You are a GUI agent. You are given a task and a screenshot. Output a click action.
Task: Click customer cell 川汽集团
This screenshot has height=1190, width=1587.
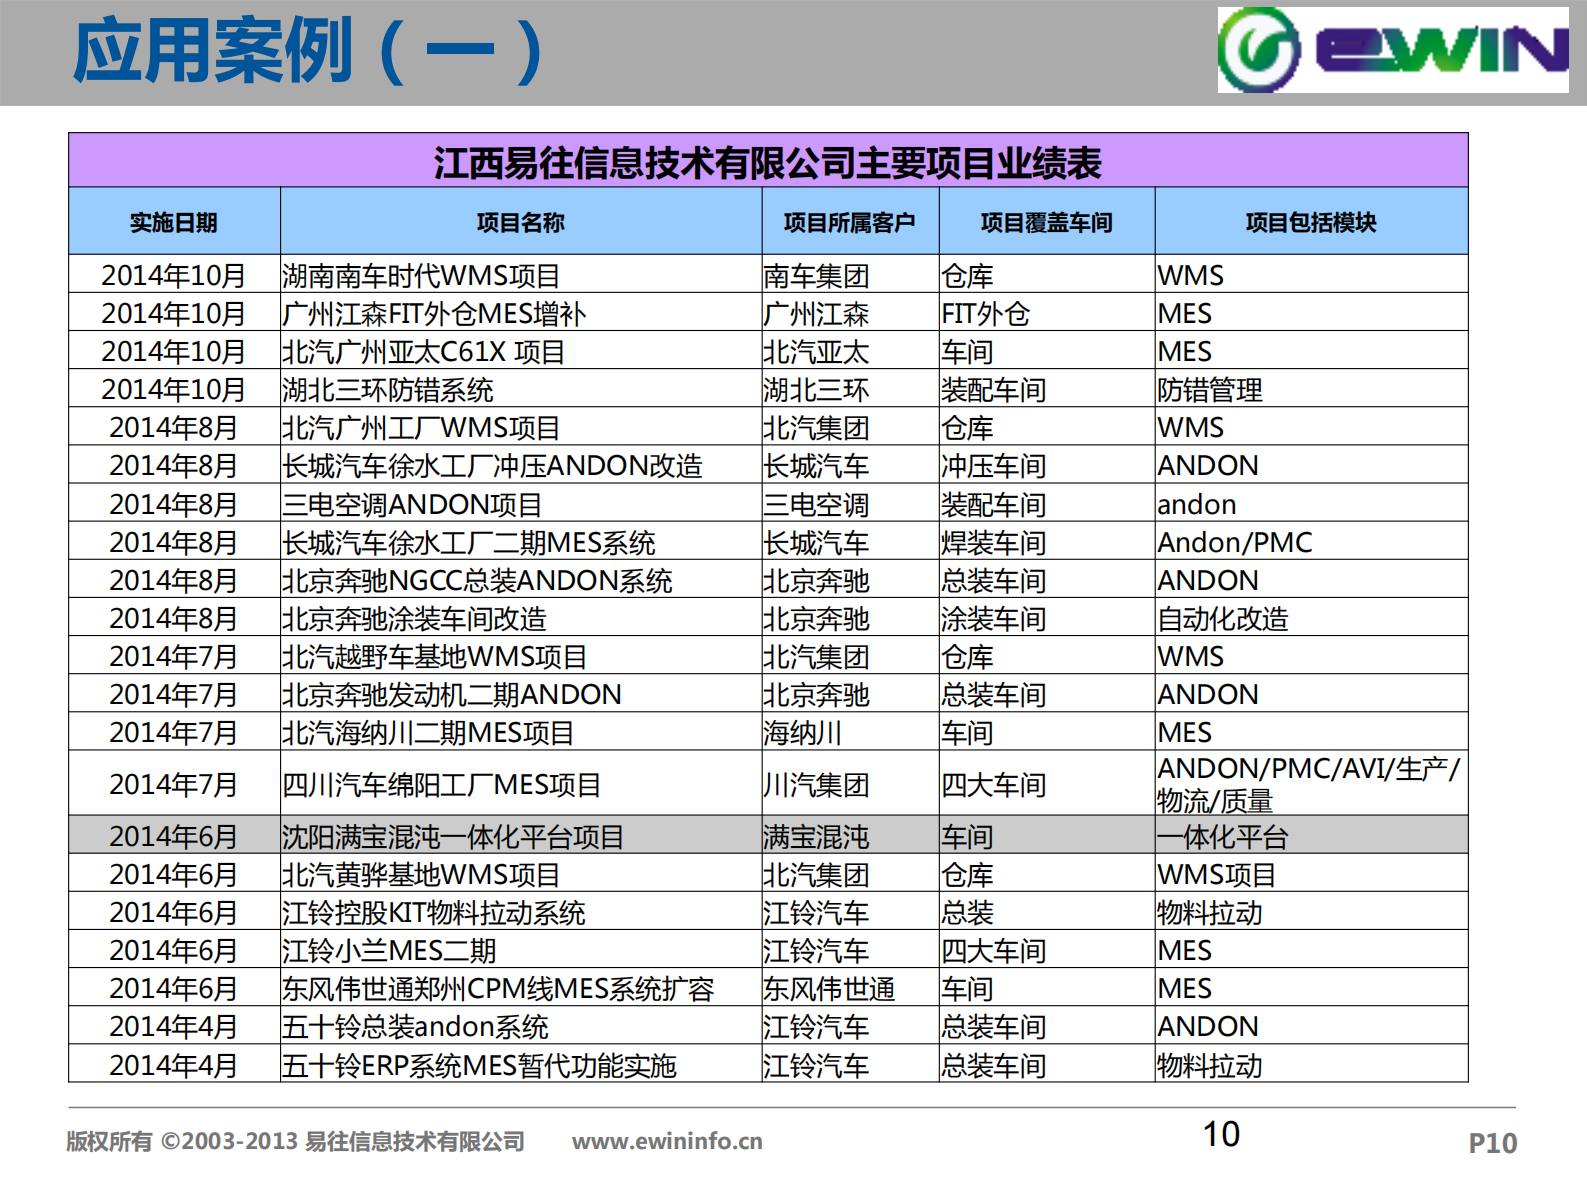click(x=850, y=784)
